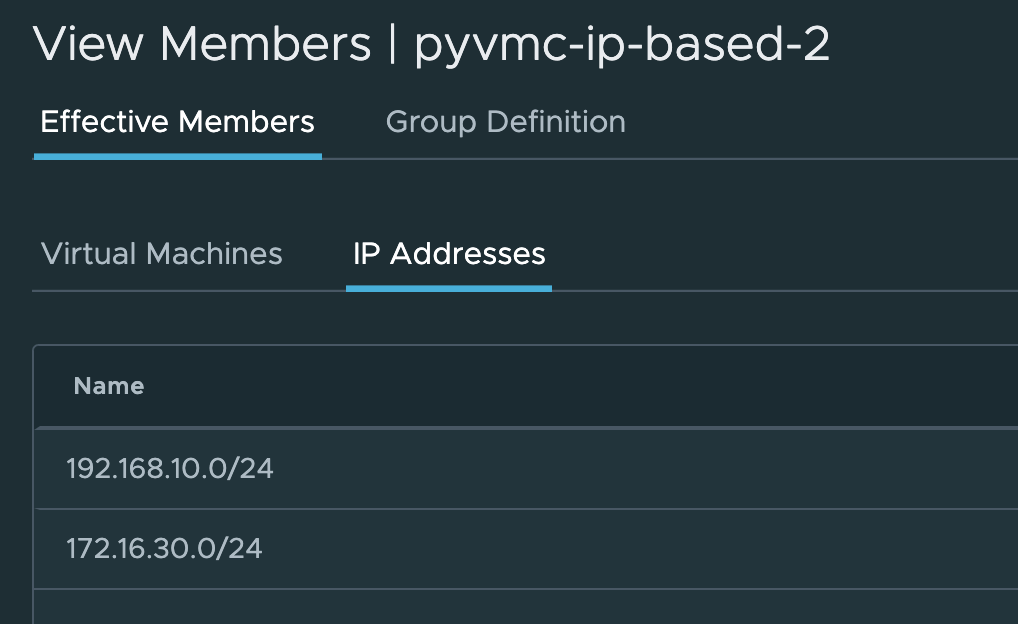Click the blue underline beneath IP Addresses

(449, 289)
